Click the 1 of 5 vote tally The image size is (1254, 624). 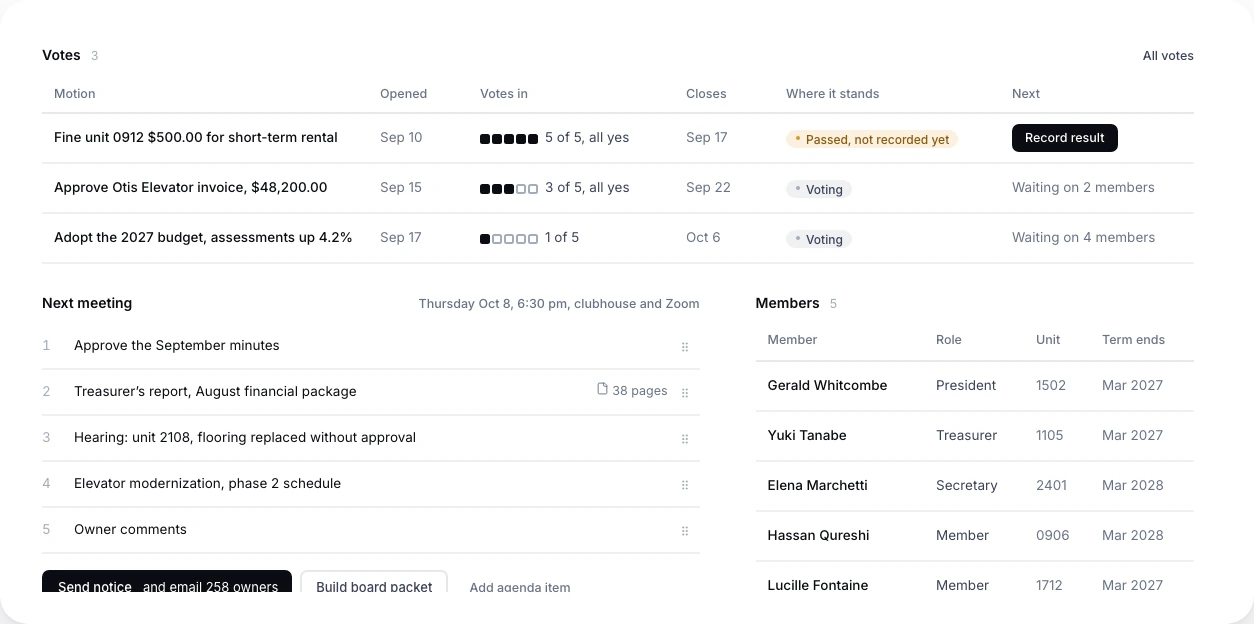point(530,238)
